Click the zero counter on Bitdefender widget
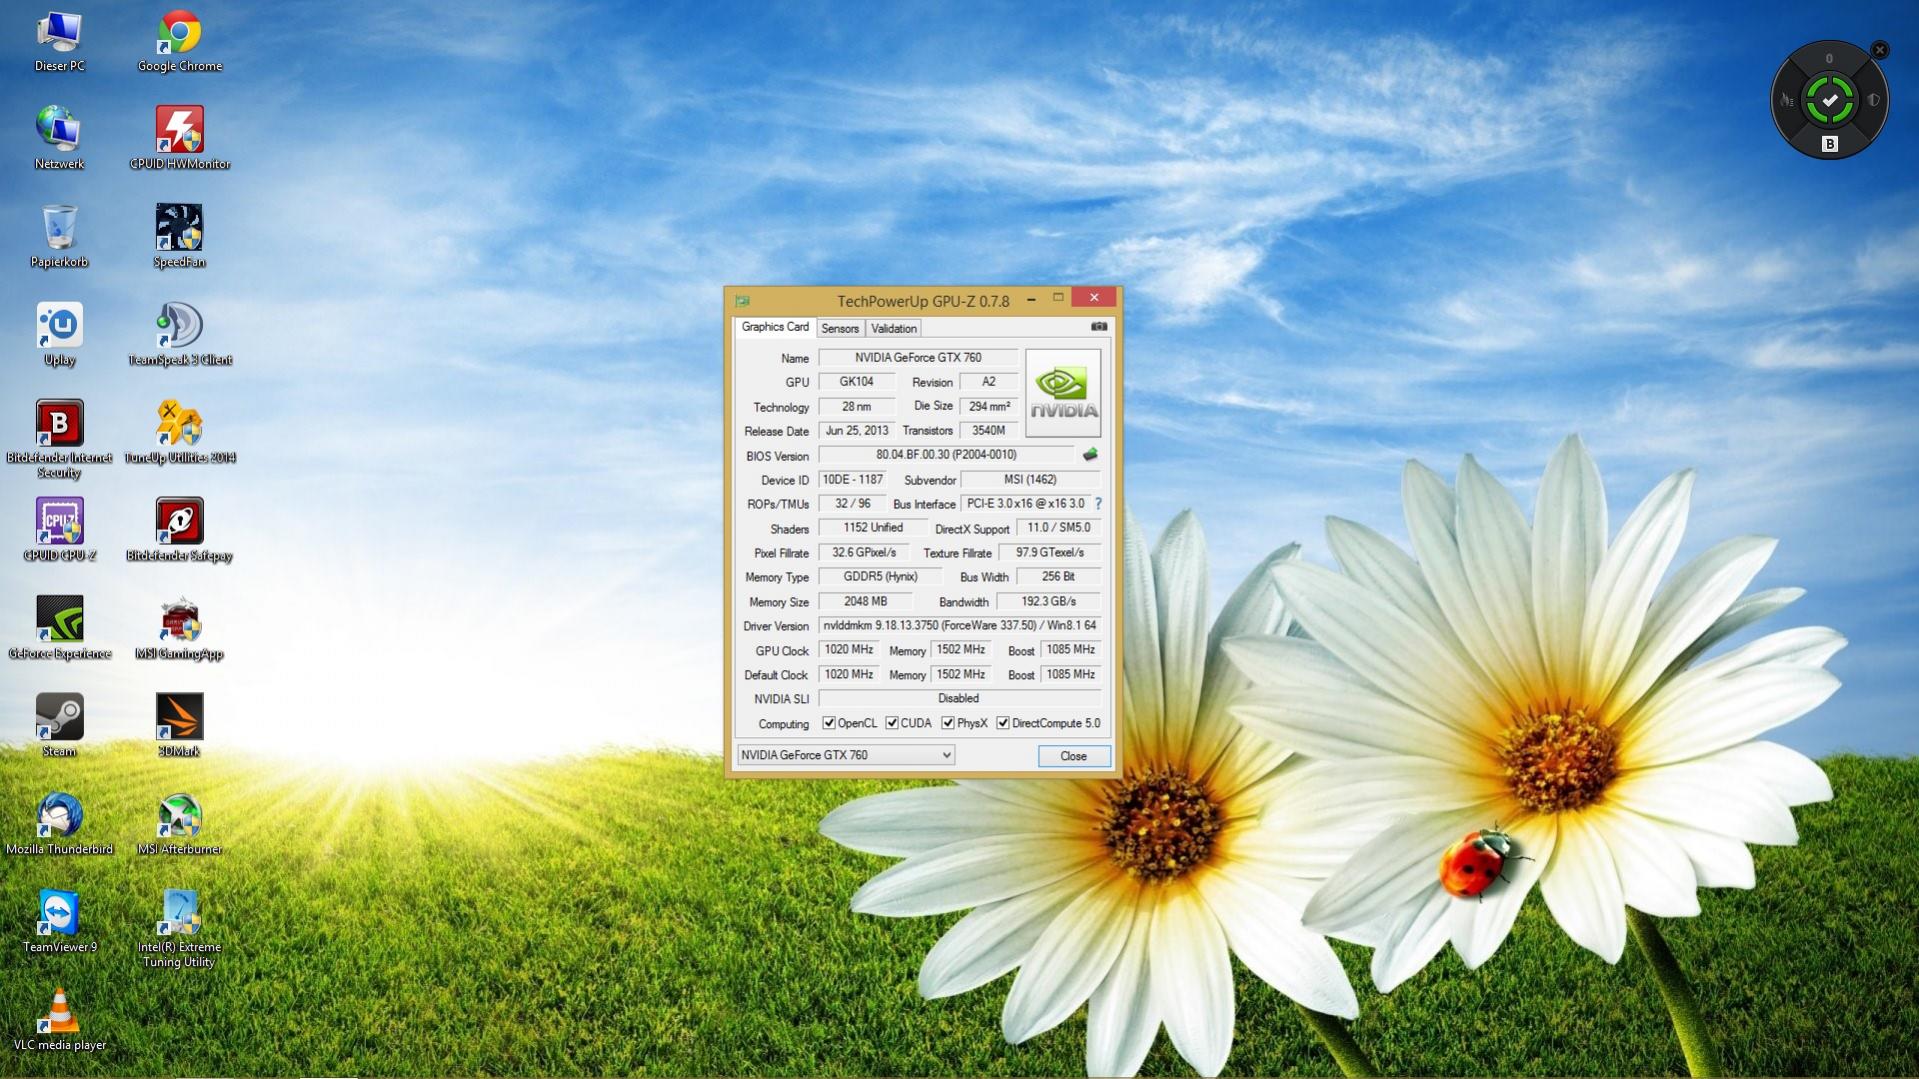1919x1079 pixels. 1829,58
